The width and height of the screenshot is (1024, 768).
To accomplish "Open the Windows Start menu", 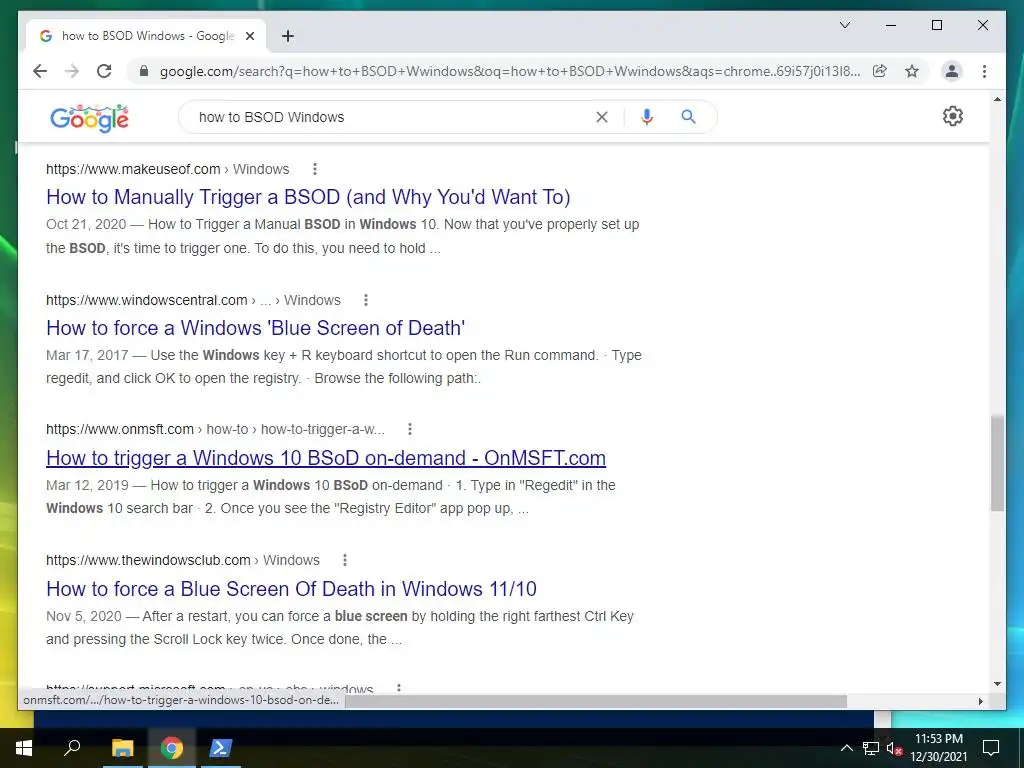I will [24, 748].
